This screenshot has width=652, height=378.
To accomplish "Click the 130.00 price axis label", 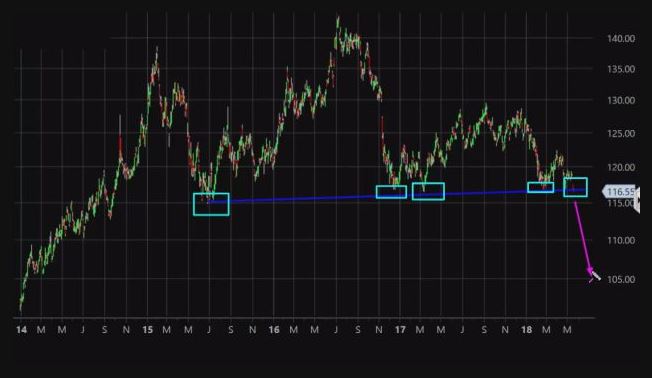I will 621,101.
